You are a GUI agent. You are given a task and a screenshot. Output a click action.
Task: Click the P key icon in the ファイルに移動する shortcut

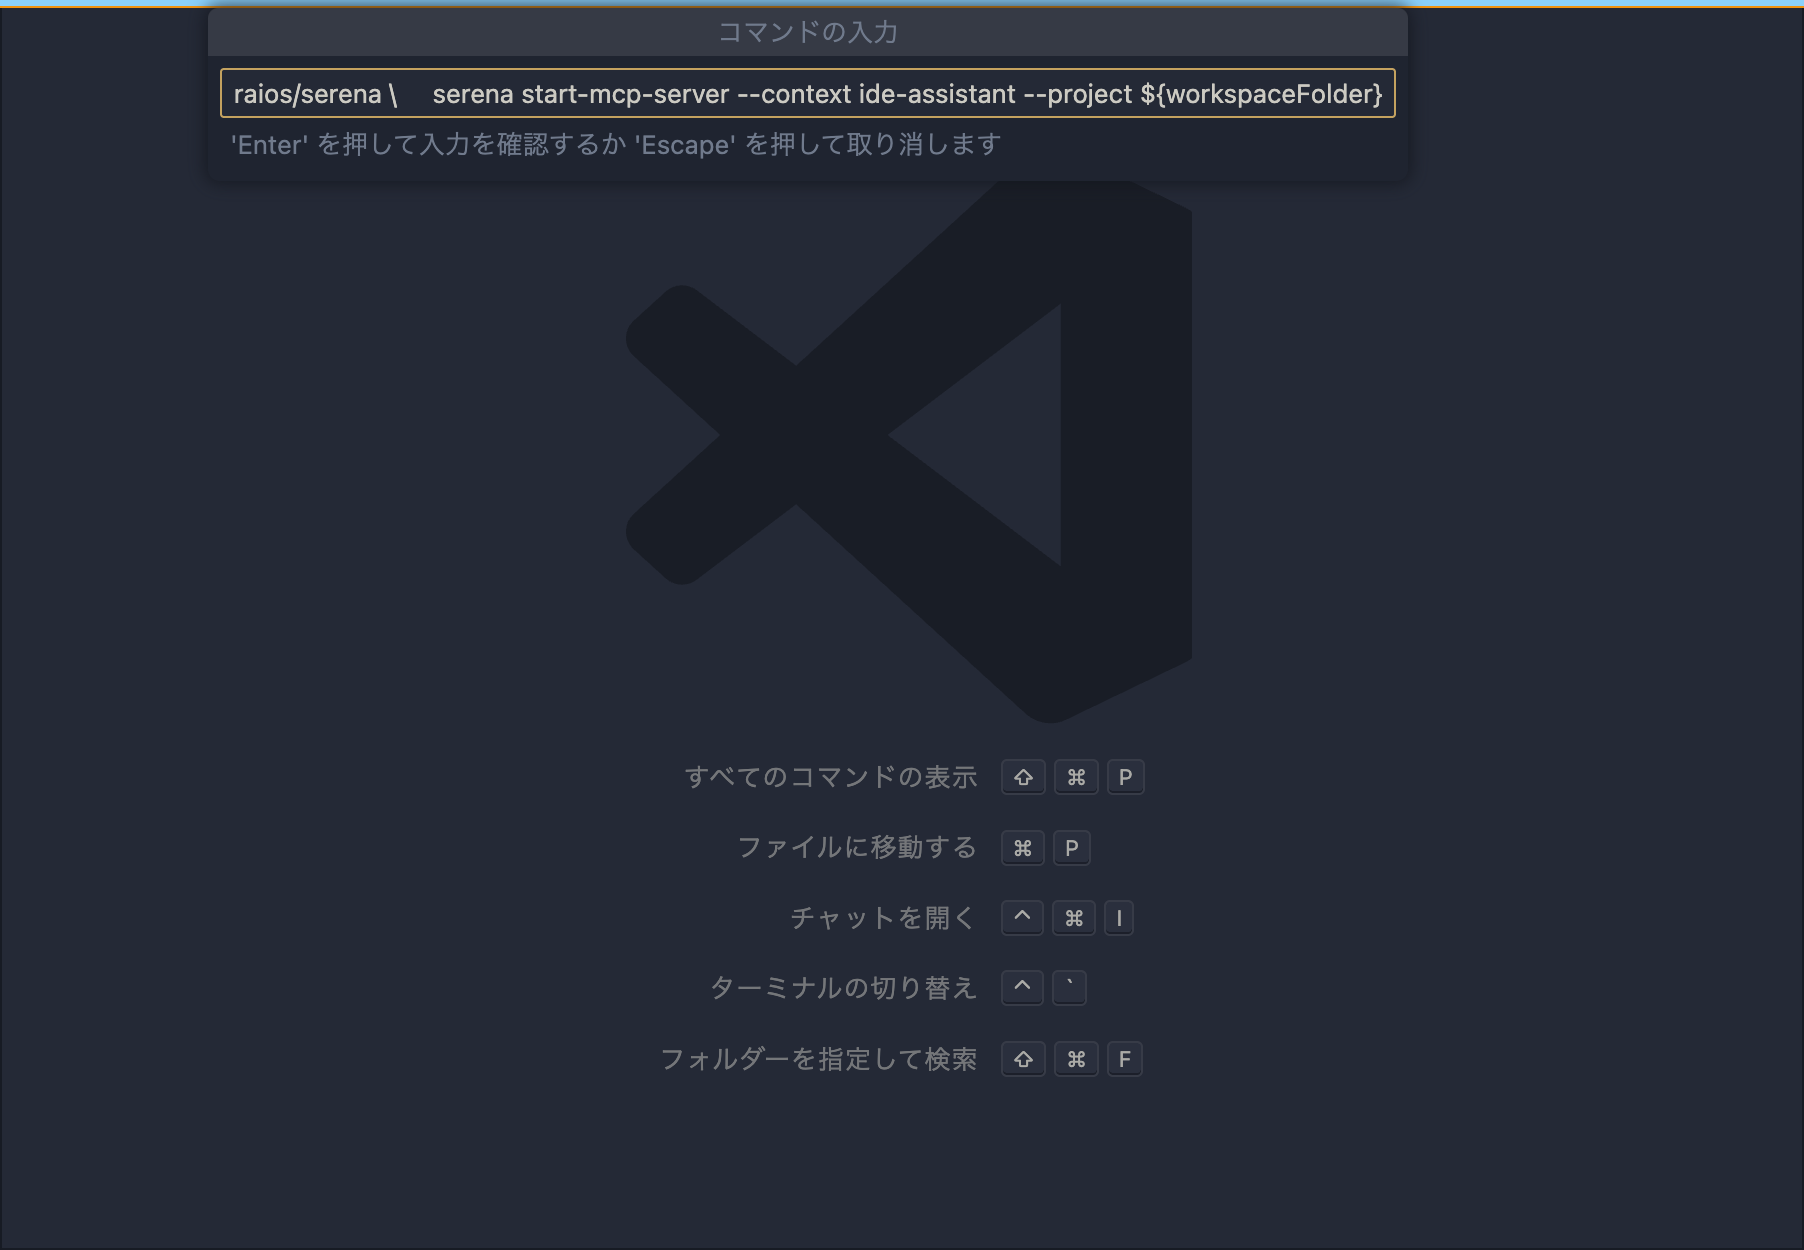1071,848
